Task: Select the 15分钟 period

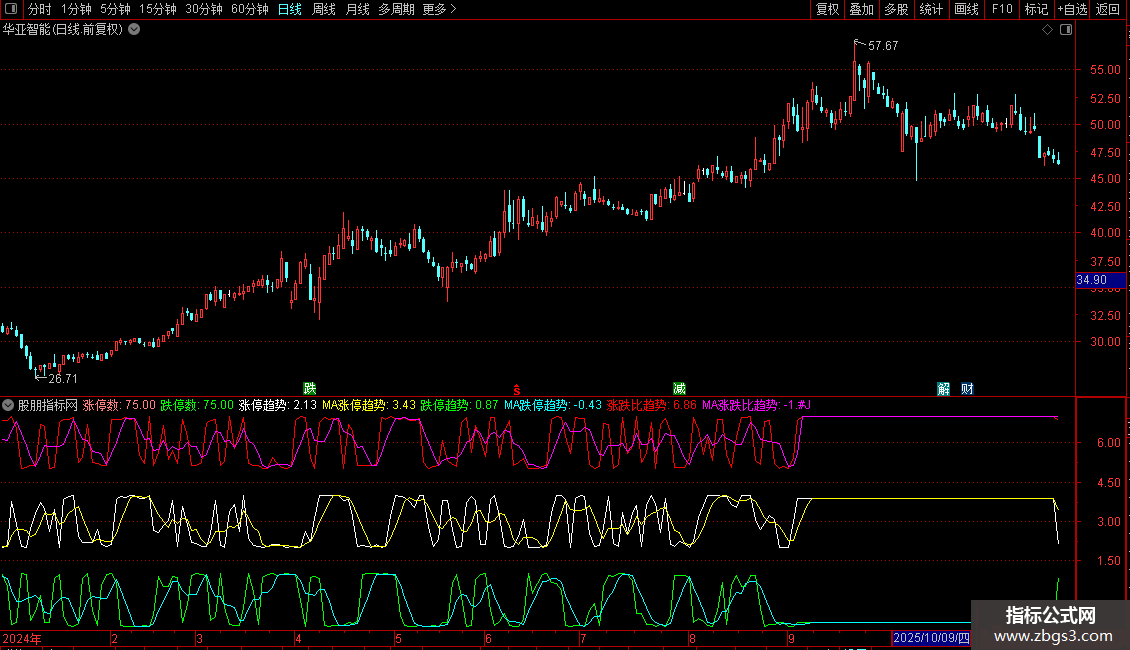Action: (158, 9)
